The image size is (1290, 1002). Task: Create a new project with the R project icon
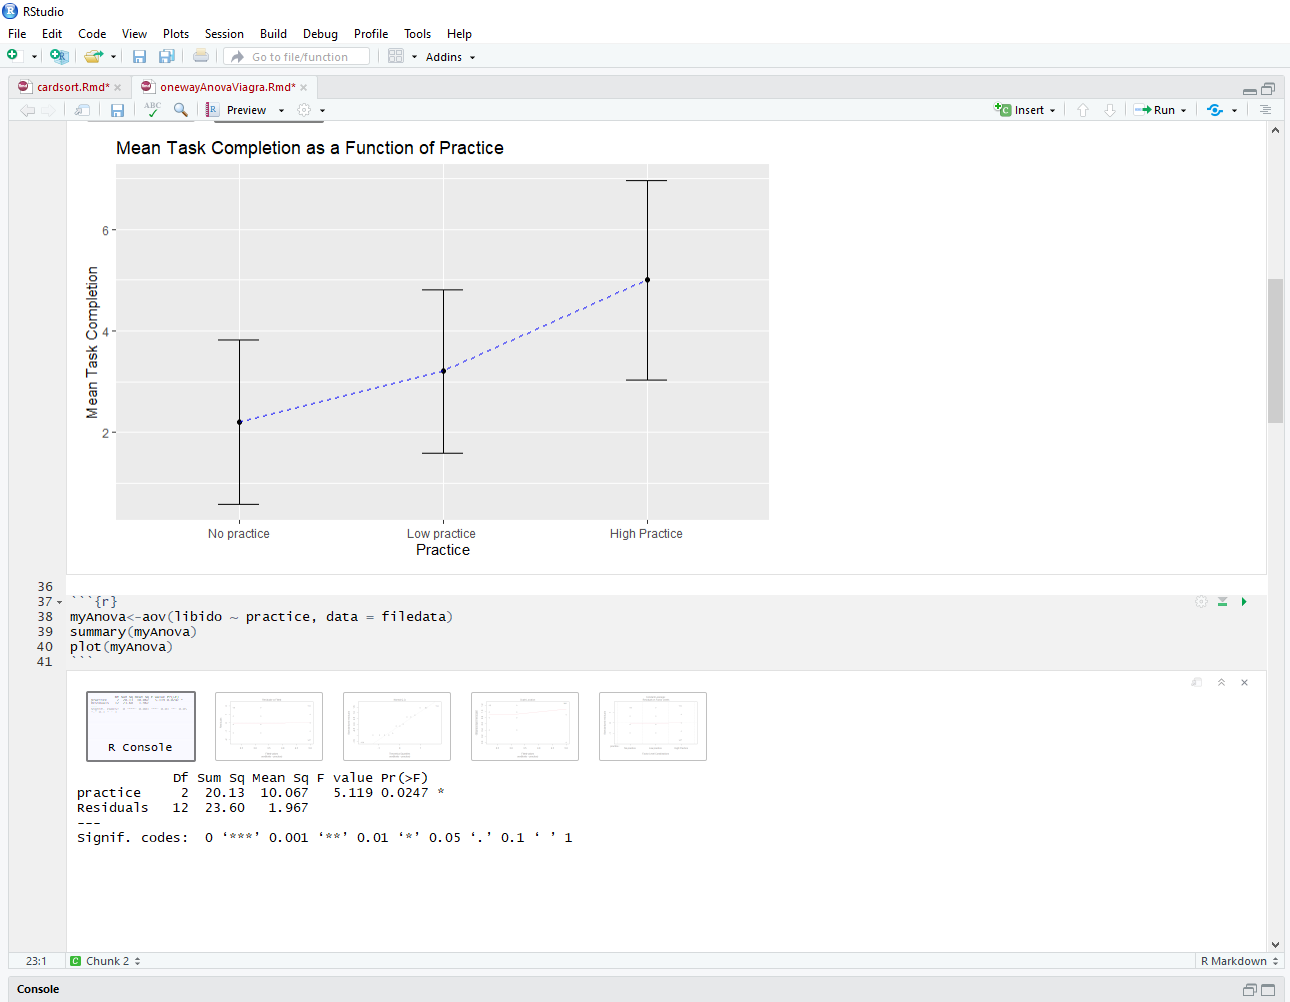tap(59, 56)
